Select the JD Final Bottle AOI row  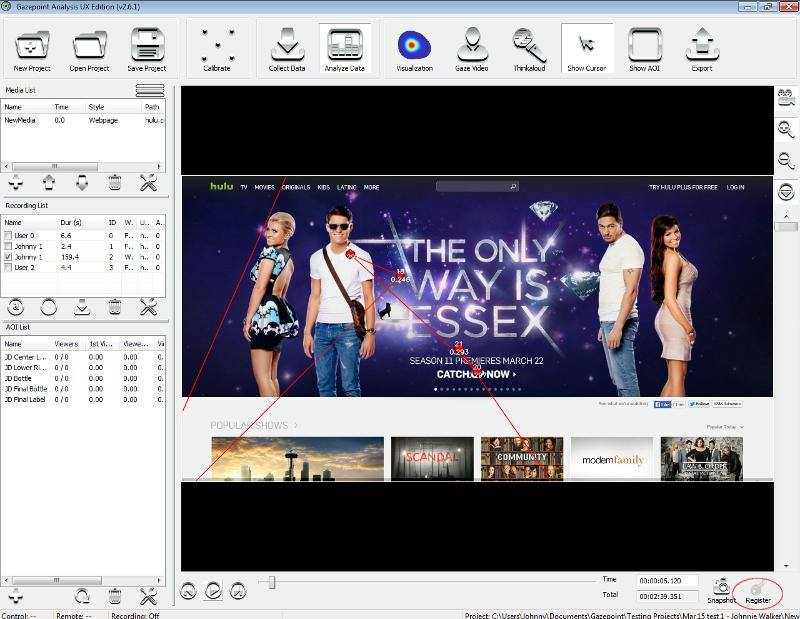coord(83,389)
